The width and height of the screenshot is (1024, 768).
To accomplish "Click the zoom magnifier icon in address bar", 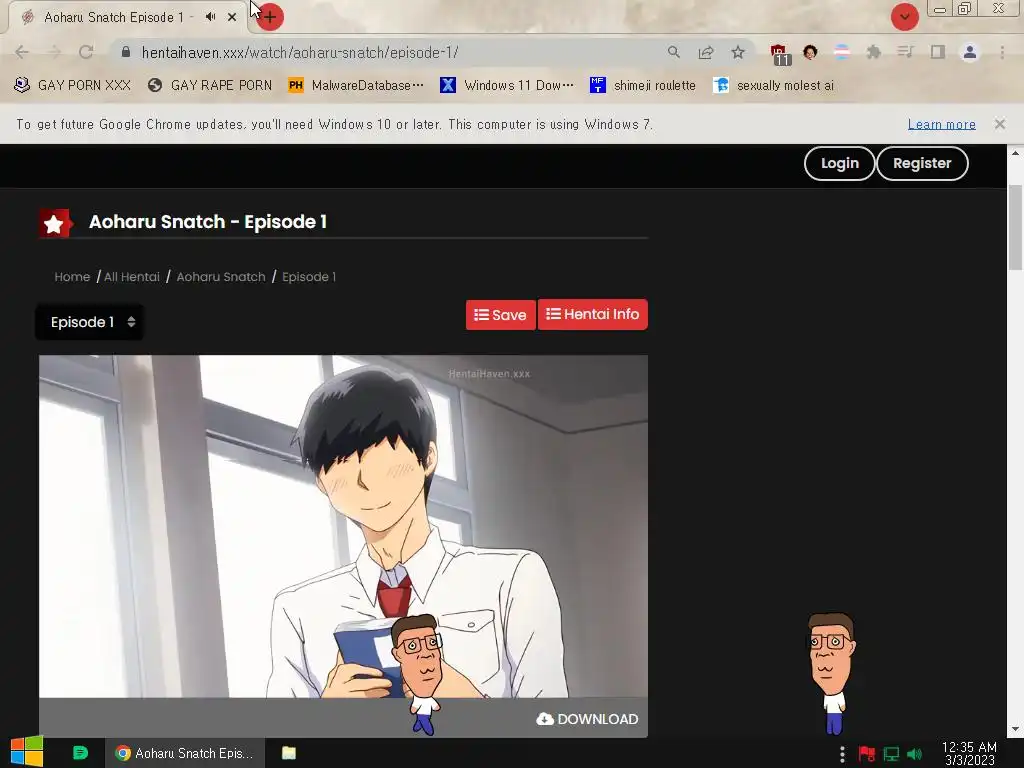I will [x=674, y=52].
